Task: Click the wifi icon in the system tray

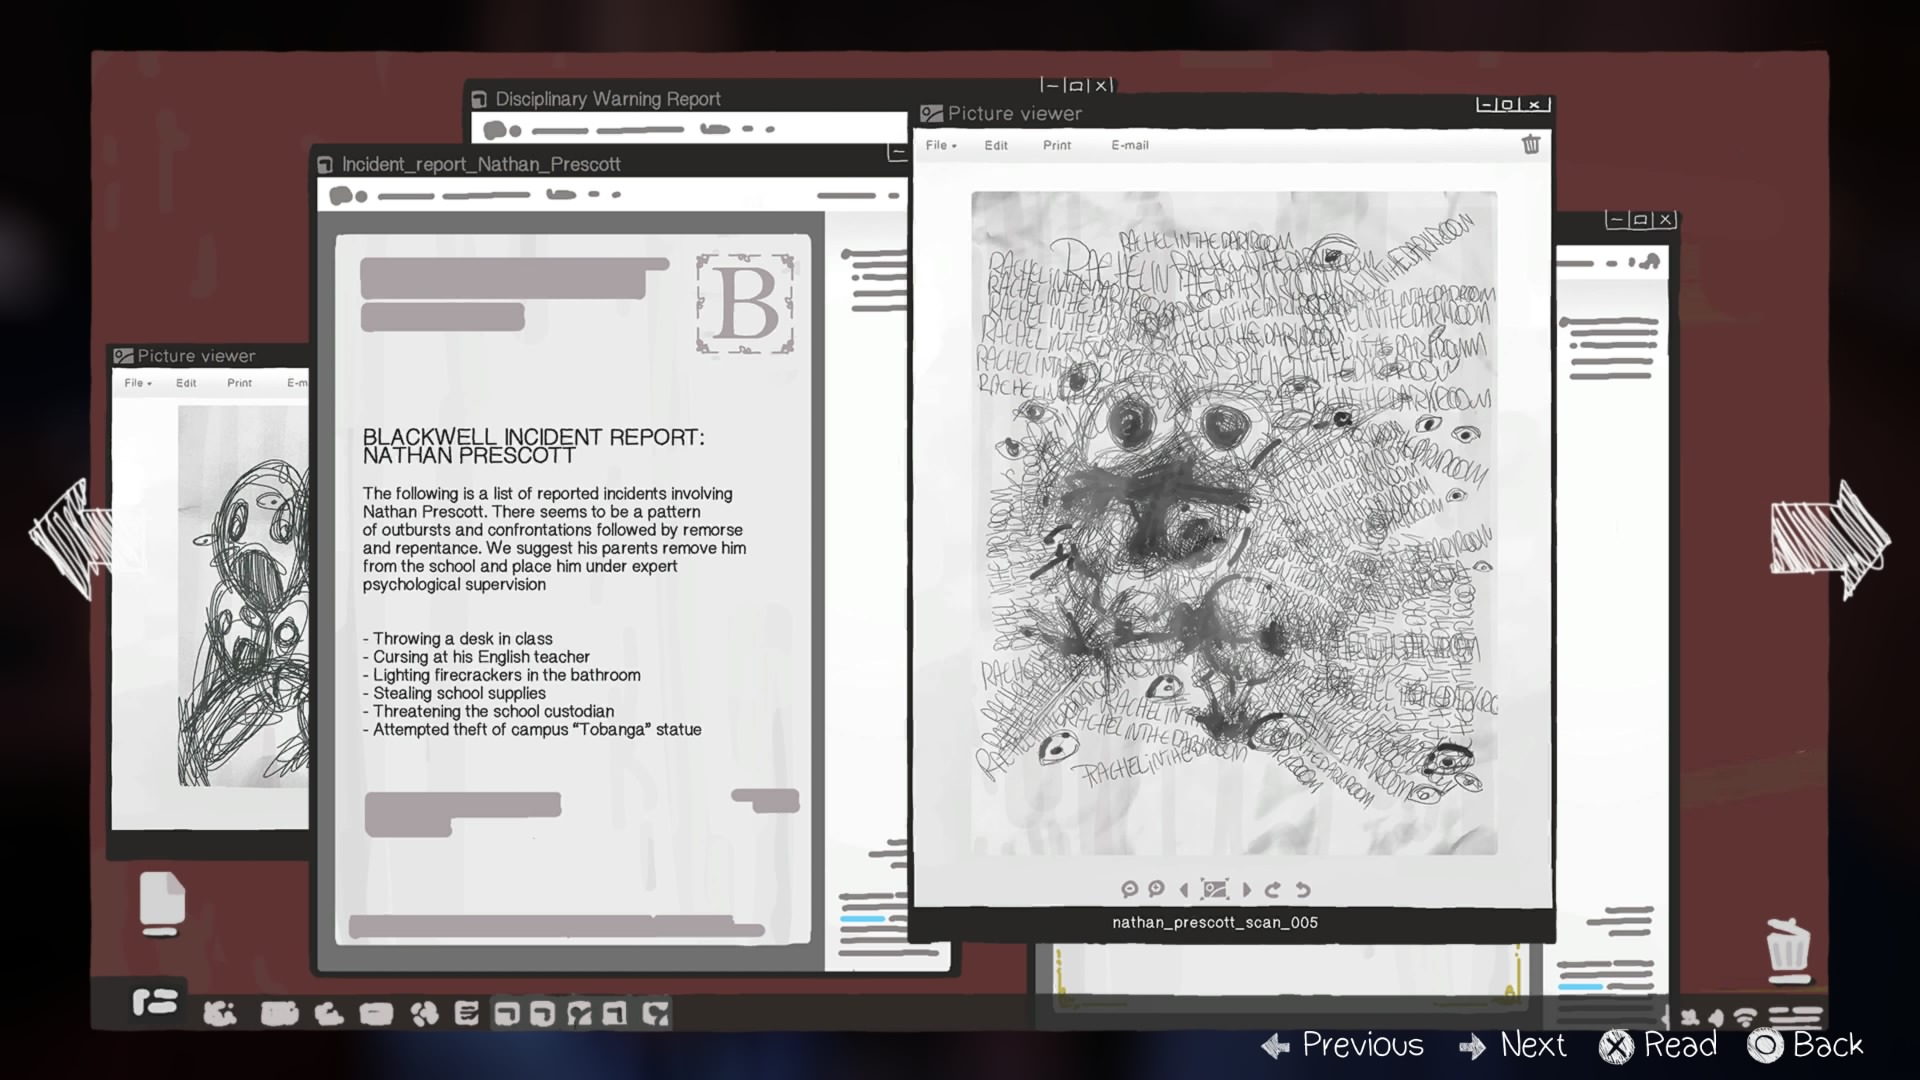Action: pyautogui.click(x=1746, y=1018)
